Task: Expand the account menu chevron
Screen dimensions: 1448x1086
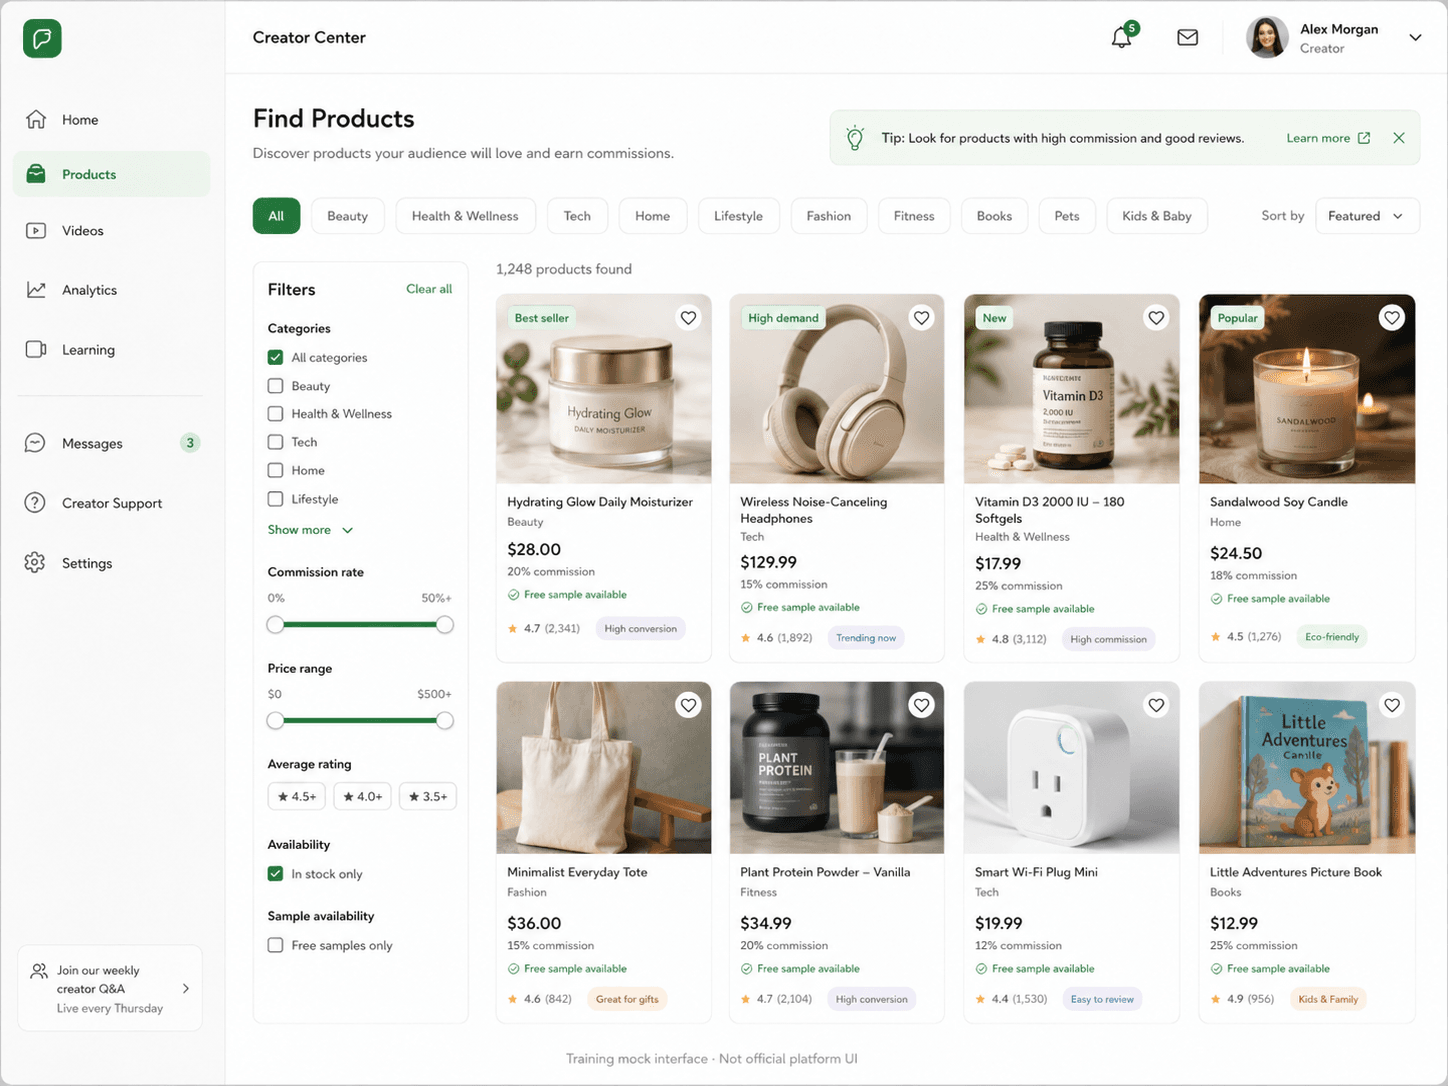Action: [1415, 38]
